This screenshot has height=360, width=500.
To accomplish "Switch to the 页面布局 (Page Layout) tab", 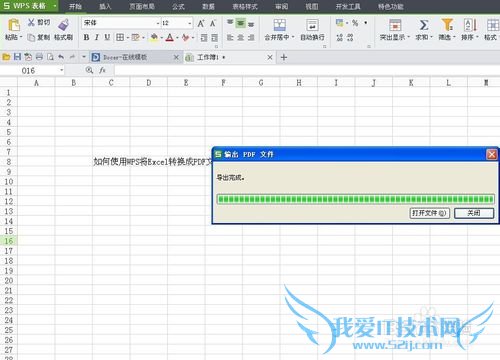I will click(142, 6).
